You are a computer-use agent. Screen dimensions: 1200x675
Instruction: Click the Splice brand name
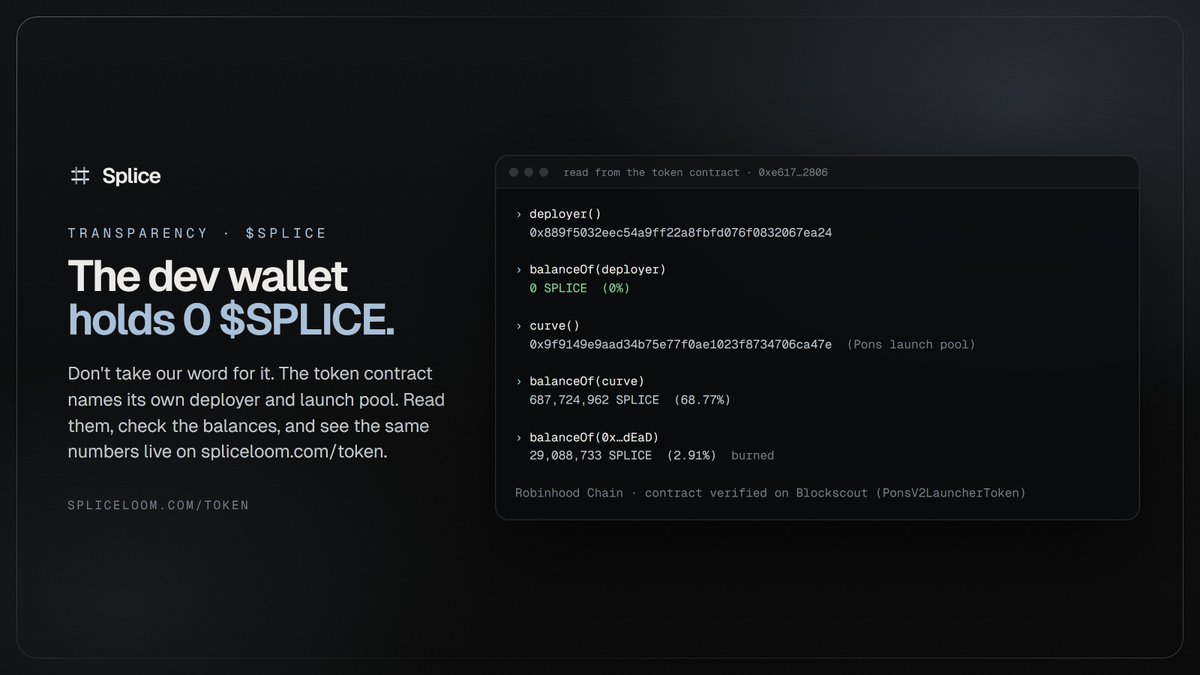pos(131,176)
